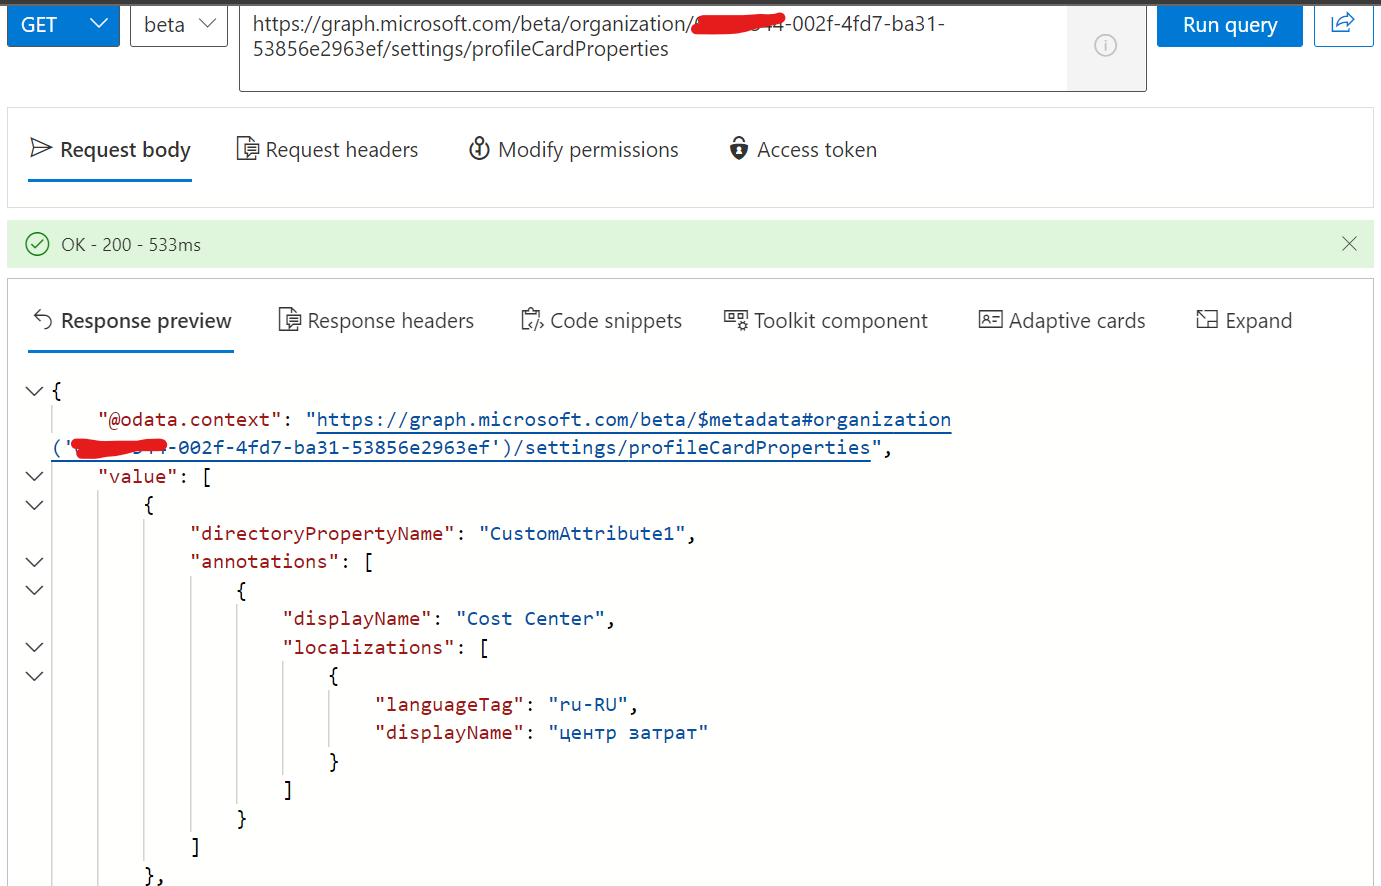Collapse the object above directoryPropertyName
This screenshot has width=1381, height=886.
click(x=34, y=505)
